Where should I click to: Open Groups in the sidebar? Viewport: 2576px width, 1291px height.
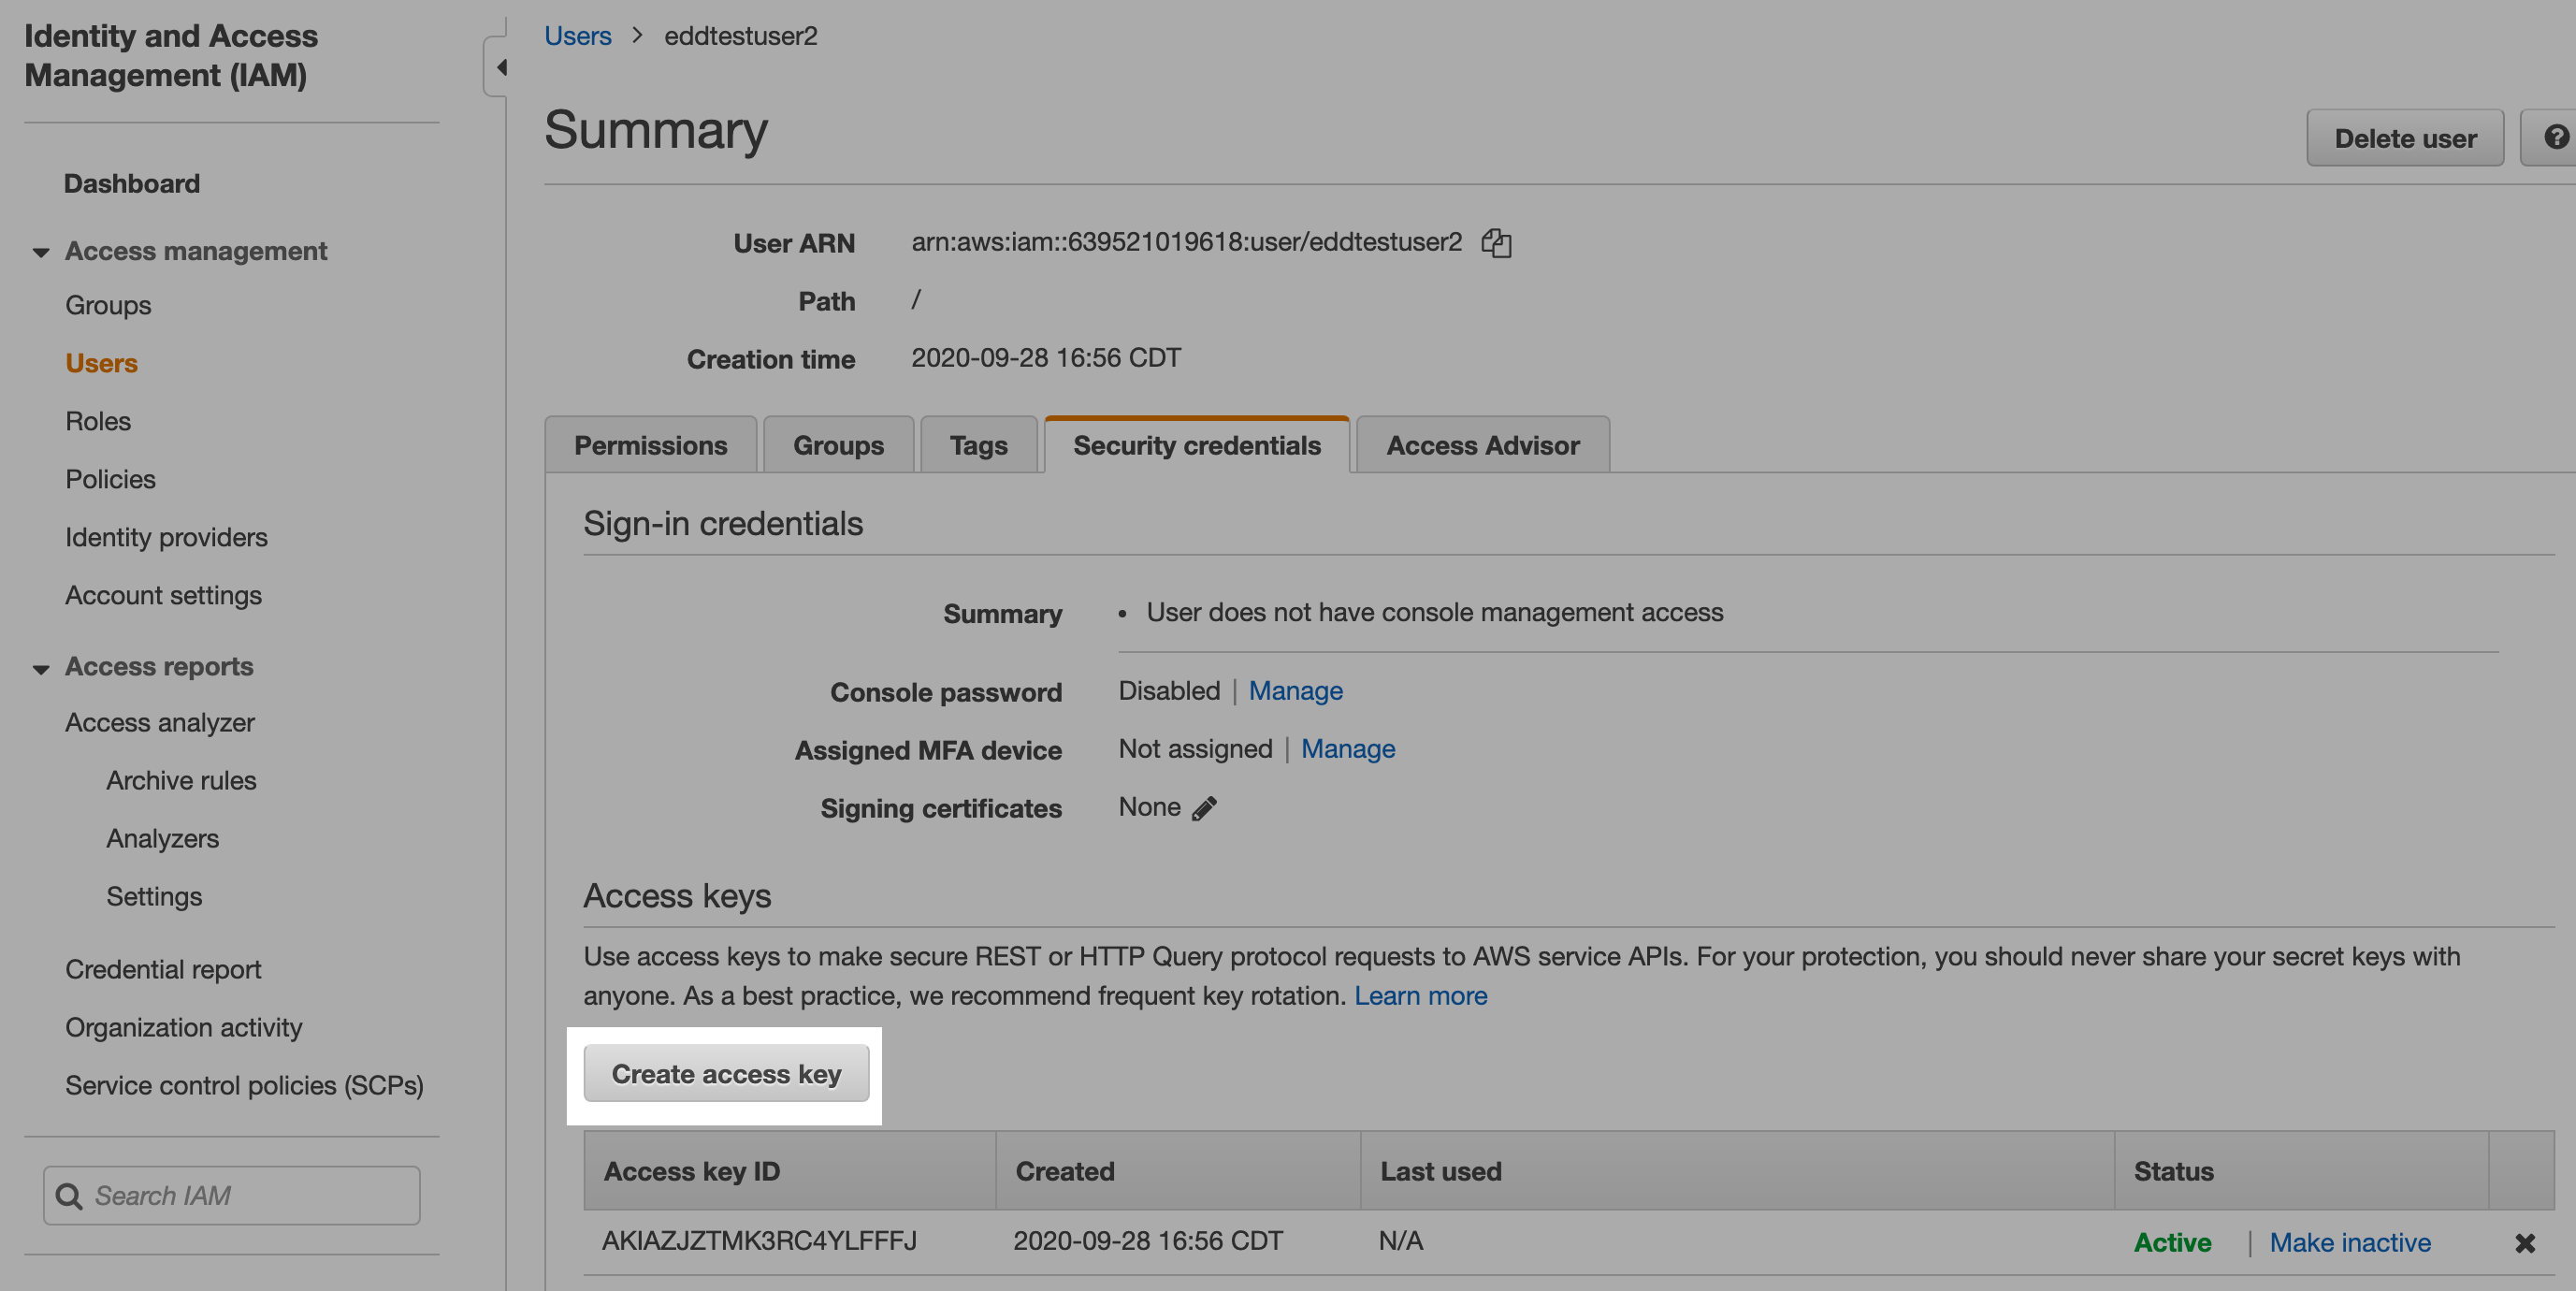[108, 305]
